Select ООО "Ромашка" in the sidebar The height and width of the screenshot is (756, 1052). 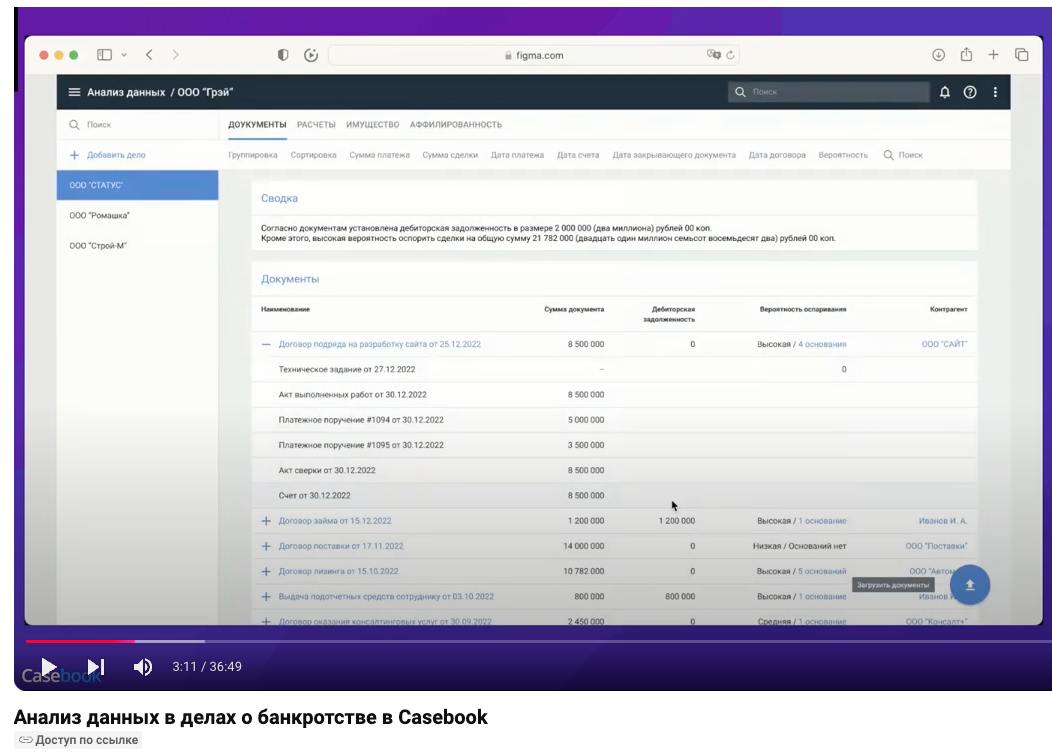[138, 215]
